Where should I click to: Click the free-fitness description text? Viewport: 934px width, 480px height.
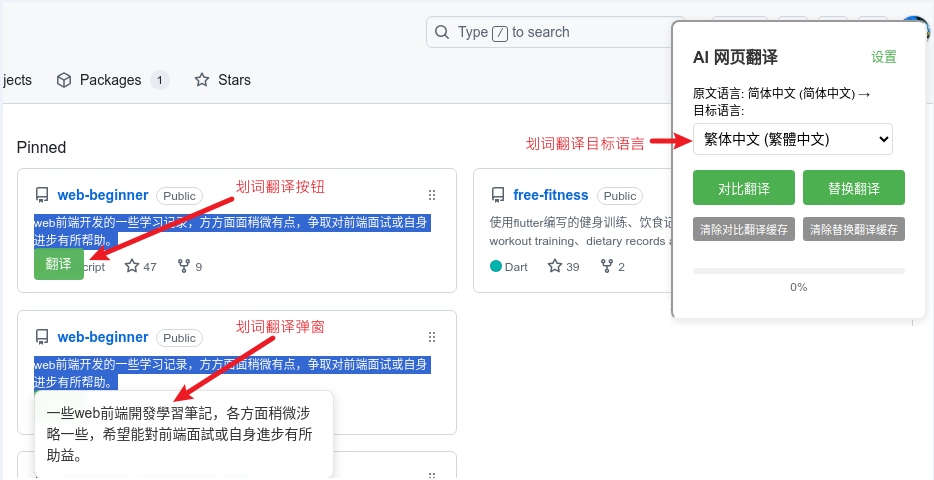581,232
